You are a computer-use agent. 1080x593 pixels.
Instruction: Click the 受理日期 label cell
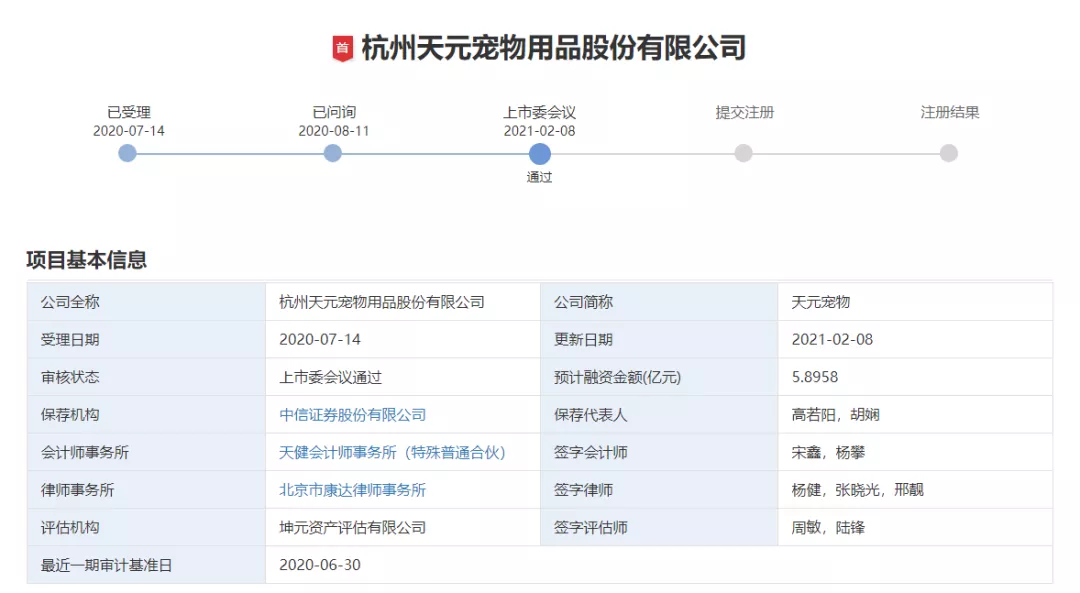(x=146, y=340)
